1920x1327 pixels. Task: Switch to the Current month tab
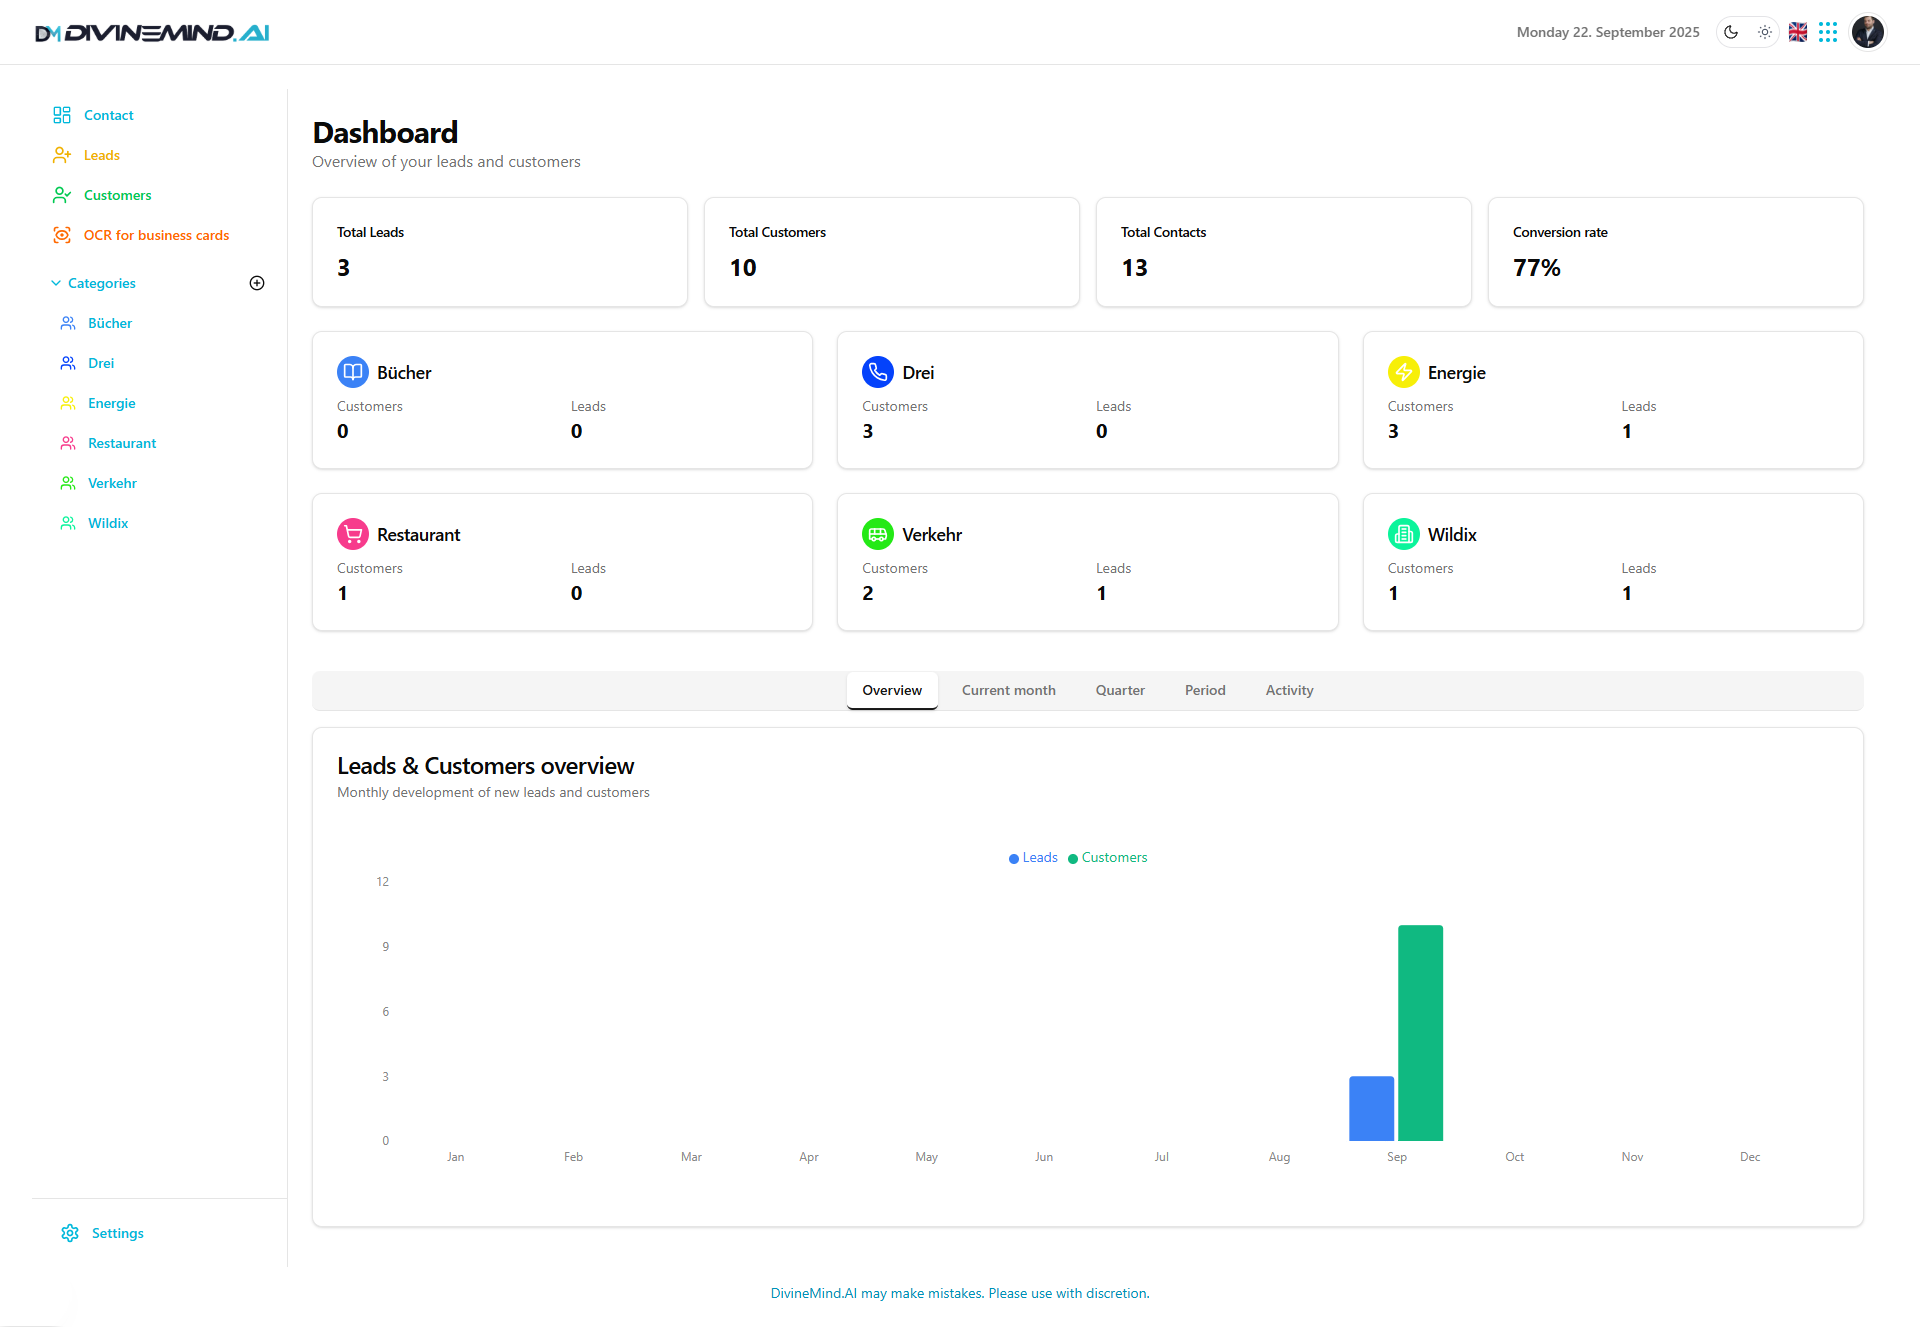click(1008, 690)
